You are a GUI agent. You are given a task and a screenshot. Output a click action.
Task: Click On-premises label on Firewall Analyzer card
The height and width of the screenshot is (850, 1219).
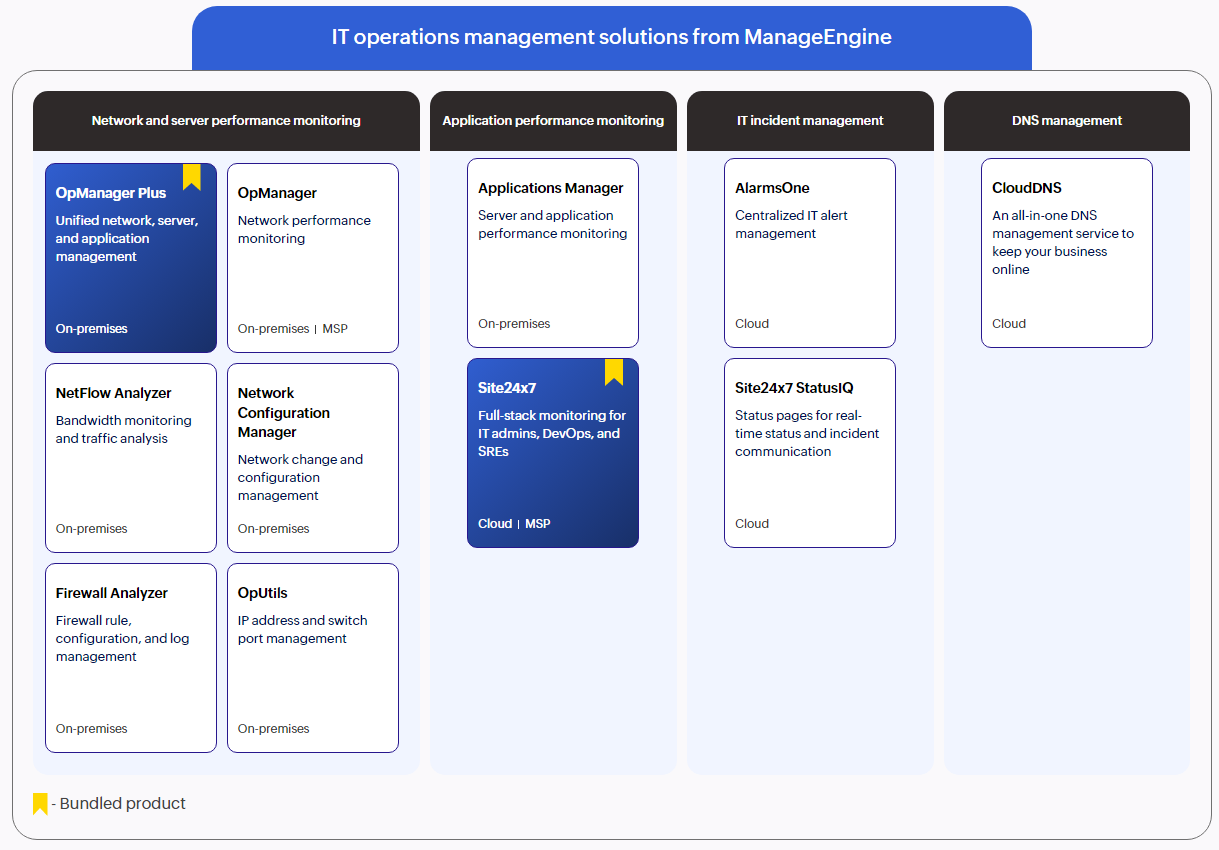tap(92, 729)
